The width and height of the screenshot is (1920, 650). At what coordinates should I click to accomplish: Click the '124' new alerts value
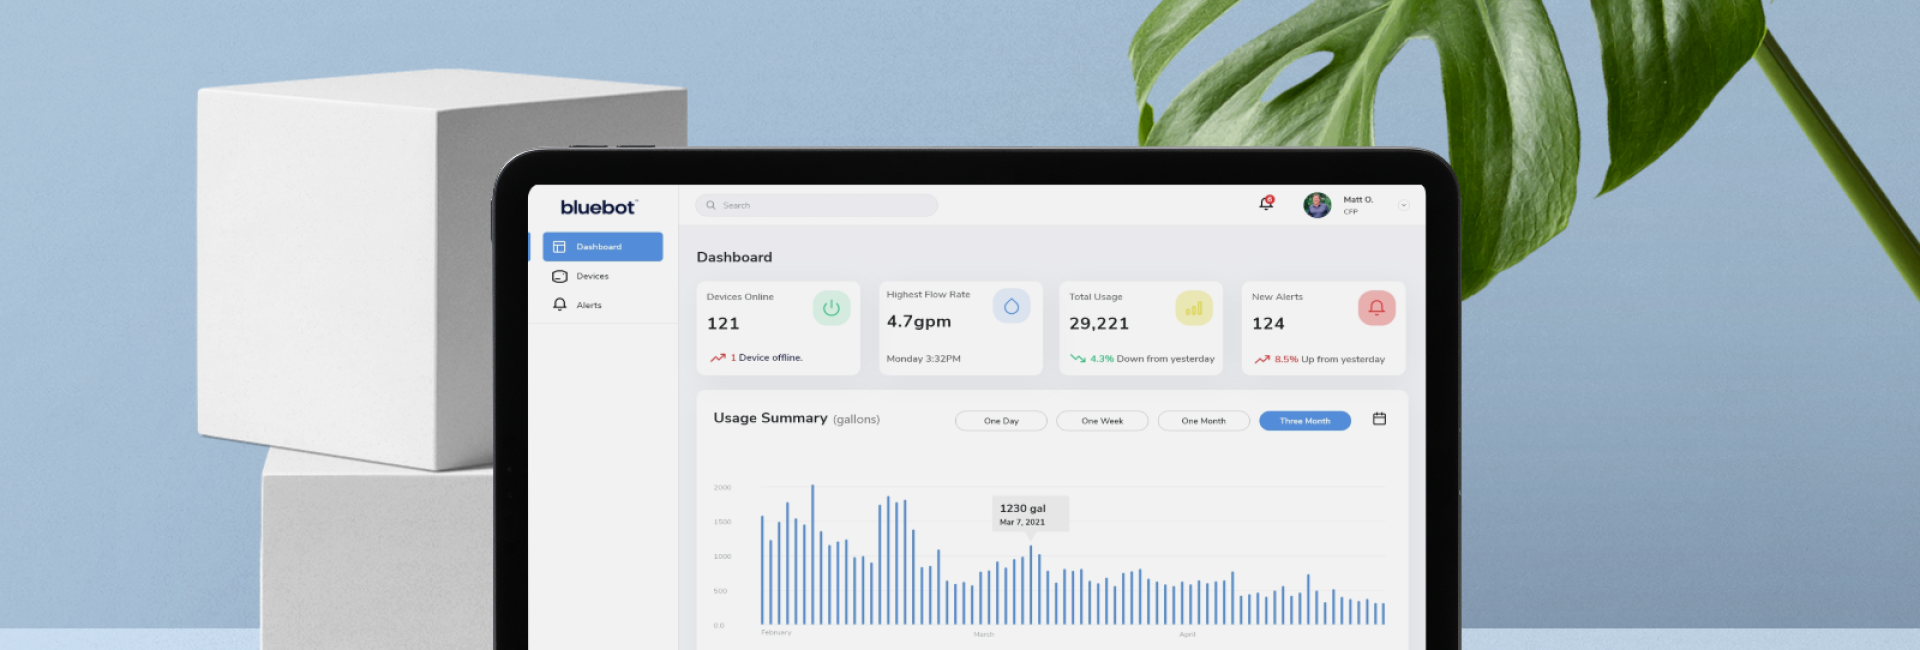[1268, 324]
